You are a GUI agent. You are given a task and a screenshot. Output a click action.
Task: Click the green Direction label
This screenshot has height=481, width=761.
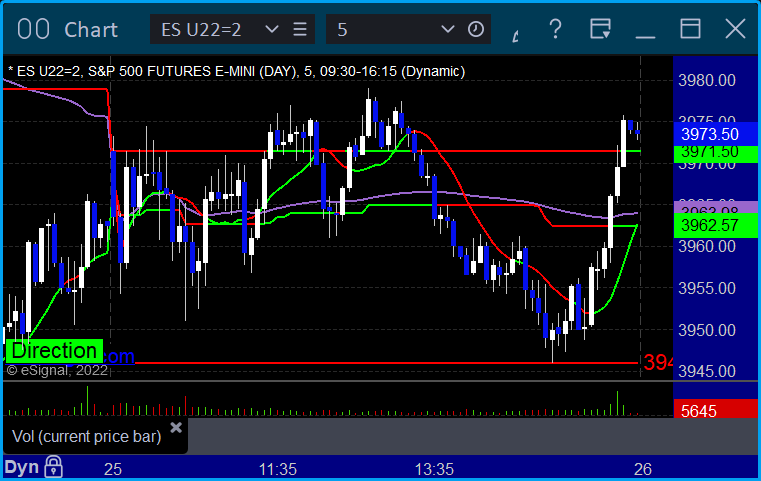click(x=54, y=350)
